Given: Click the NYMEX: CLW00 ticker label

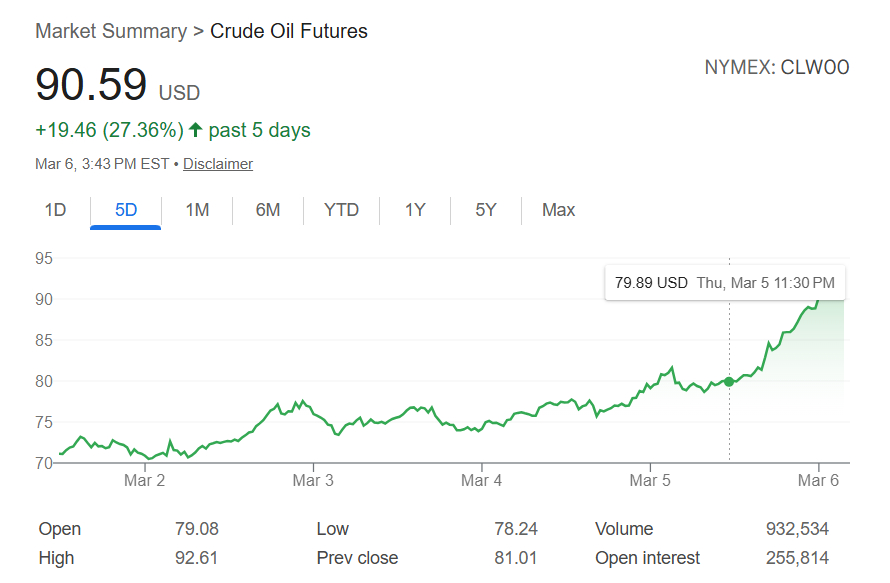Looking at the screenshot, I should (x=776, y=68).
